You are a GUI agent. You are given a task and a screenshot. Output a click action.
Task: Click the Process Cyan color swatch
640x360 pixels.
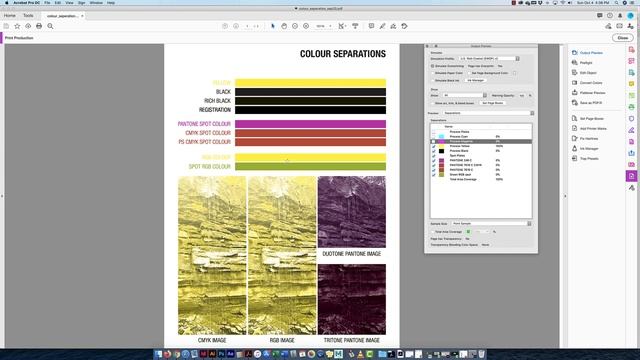click(x=442, y=137)
